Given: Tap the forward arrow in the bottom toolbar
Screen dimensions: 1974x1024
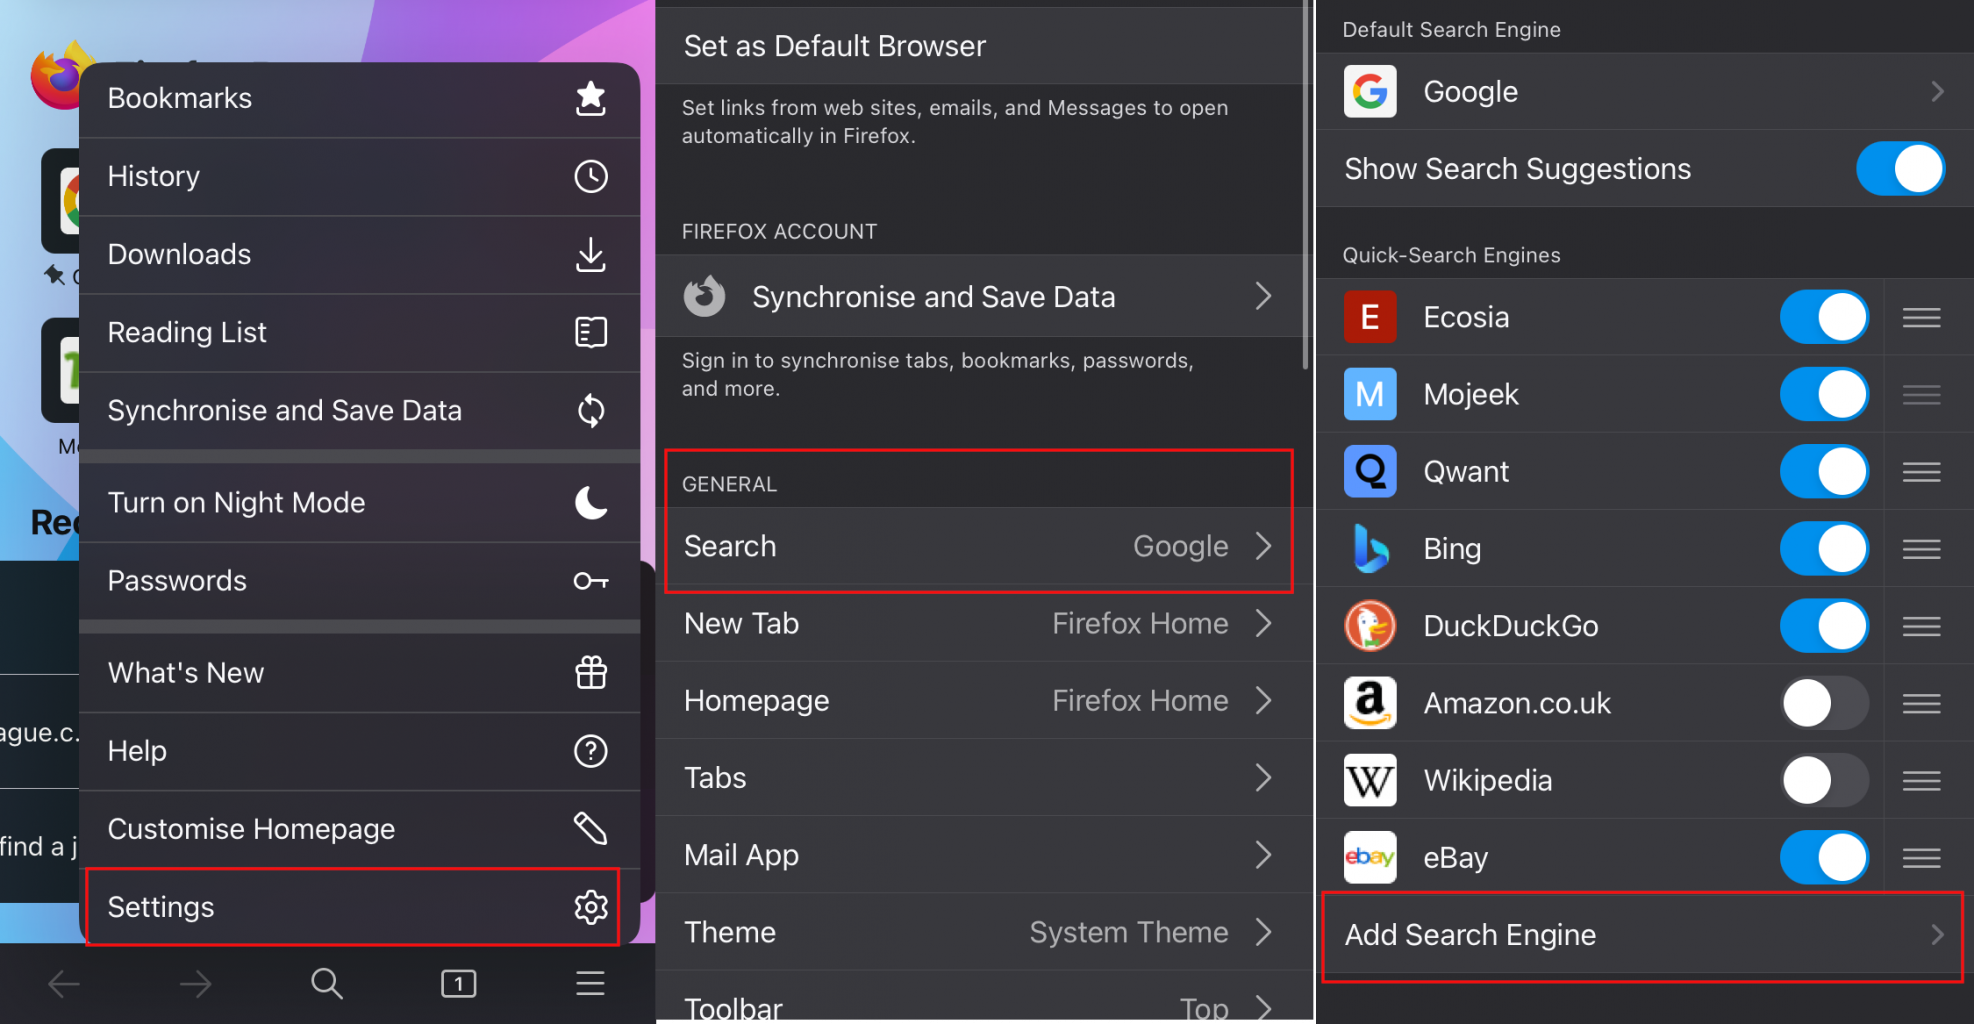Looking at the screenshot, I should [x=195, y=984].
